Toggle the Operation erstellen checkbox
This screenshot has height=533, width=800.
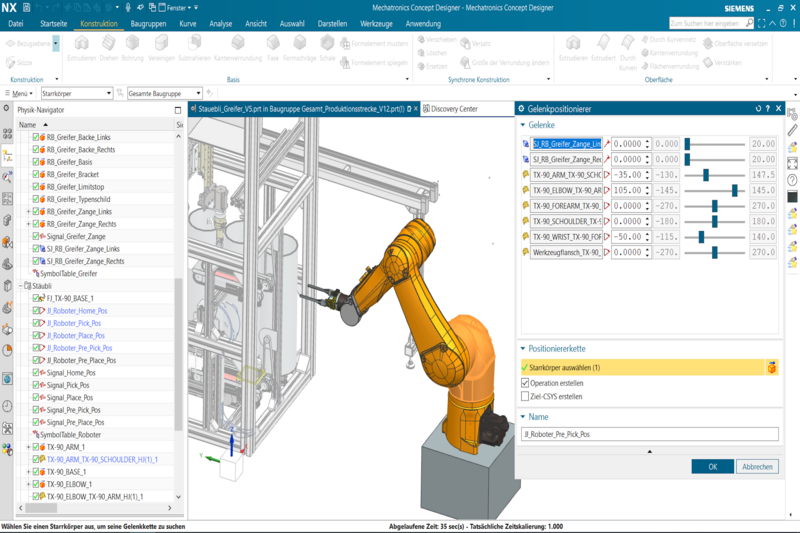[x=525, y=383]
